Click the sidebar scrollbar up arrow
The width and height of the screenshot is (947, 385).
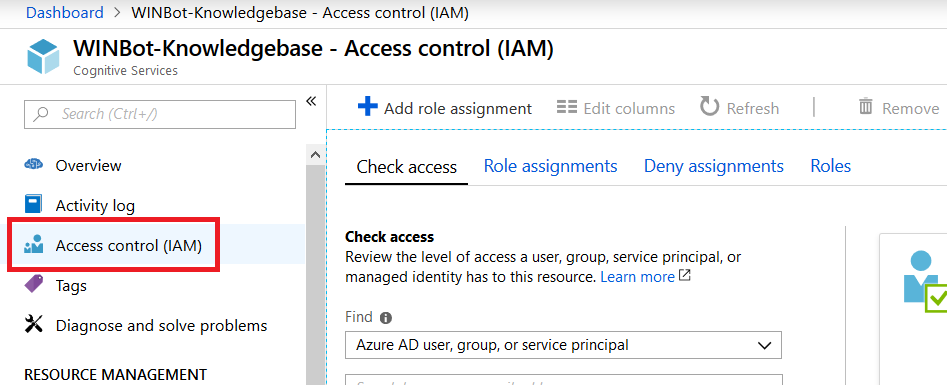[x=315, y=155]
